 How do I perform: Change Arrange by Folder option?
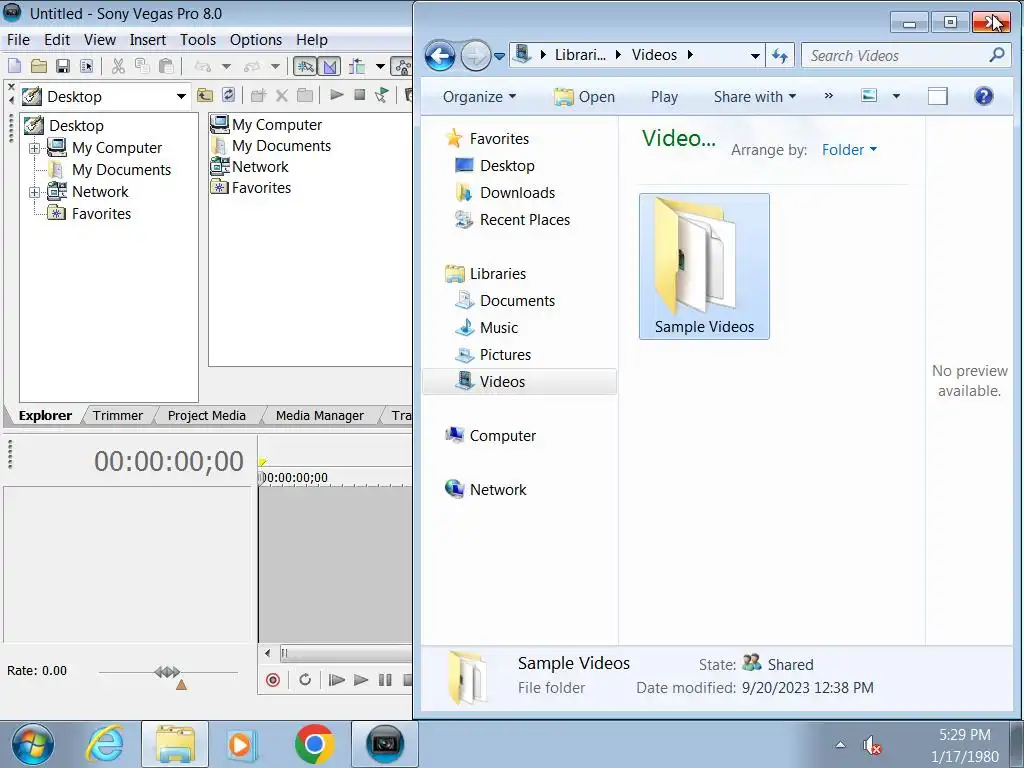(849, 150)
